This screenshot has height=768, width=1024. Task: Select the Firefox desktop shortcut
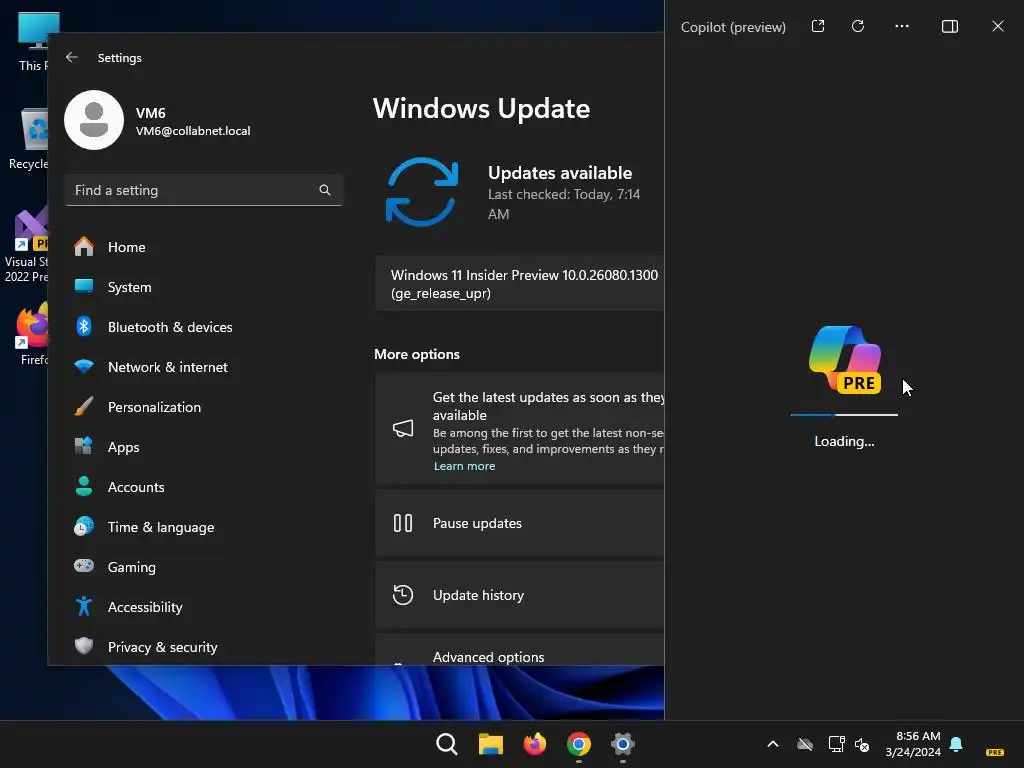[x=33, y=334]
